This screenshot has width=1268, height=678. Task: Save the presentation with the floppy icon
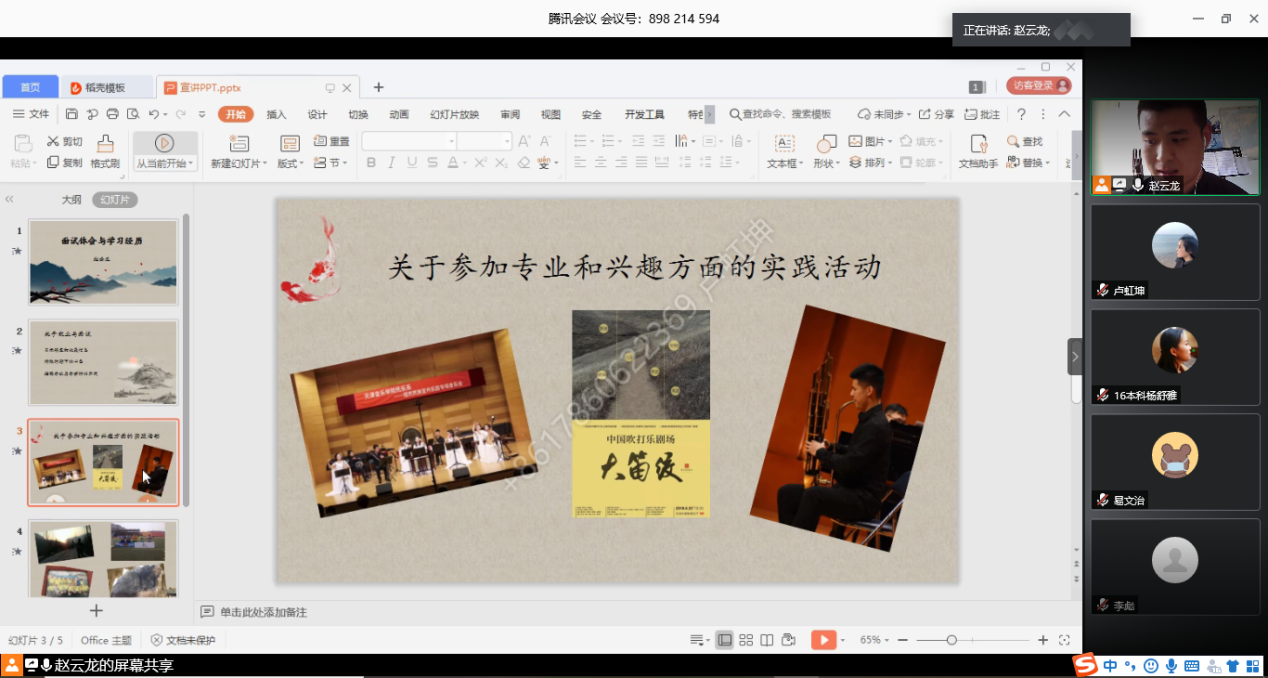click(72, 114)
